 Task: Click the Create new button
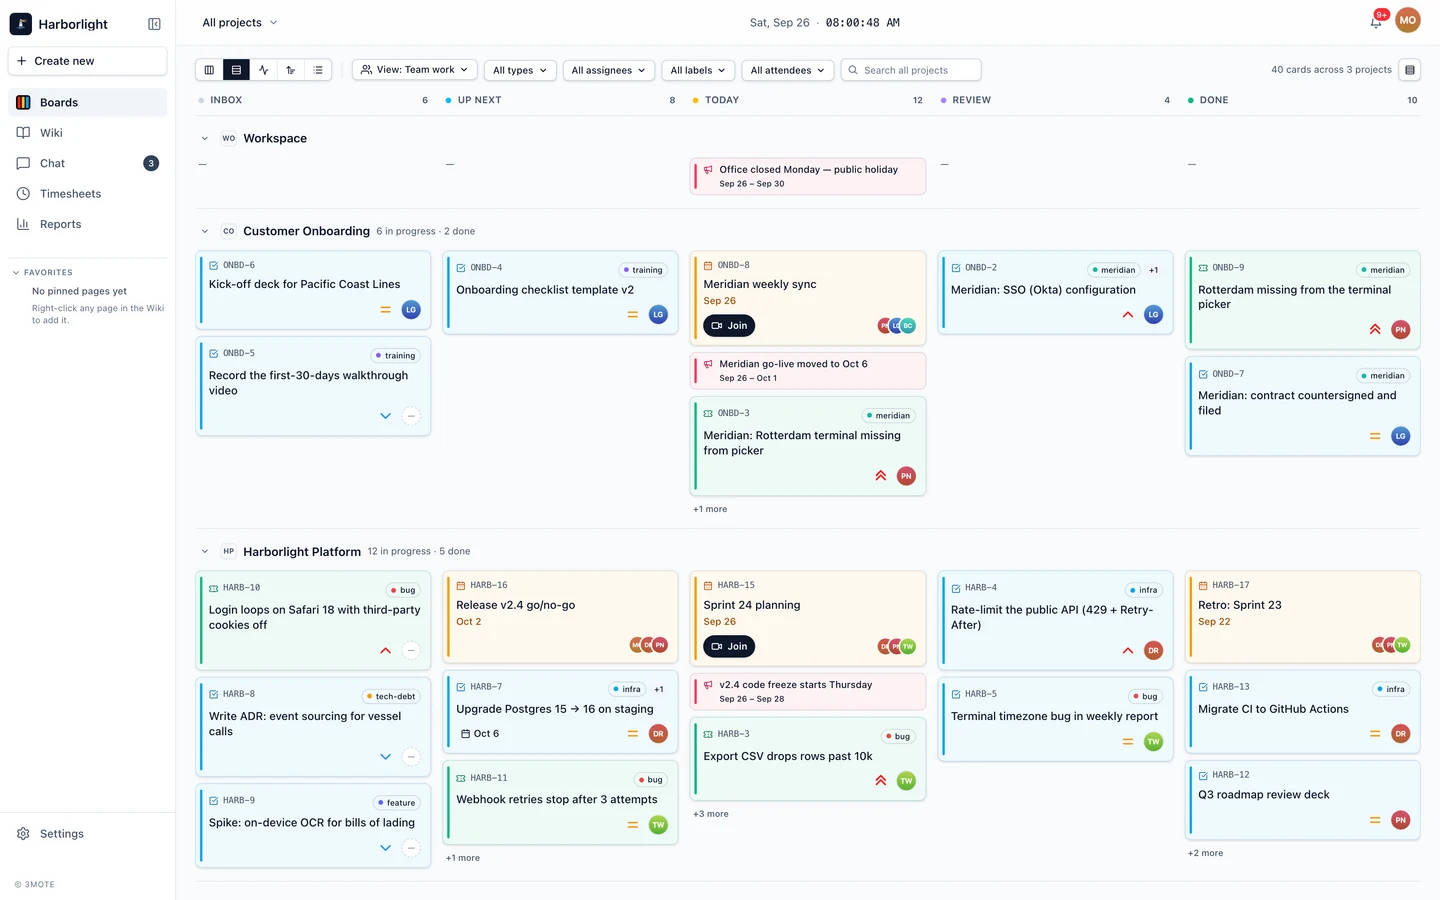(88, 61)
